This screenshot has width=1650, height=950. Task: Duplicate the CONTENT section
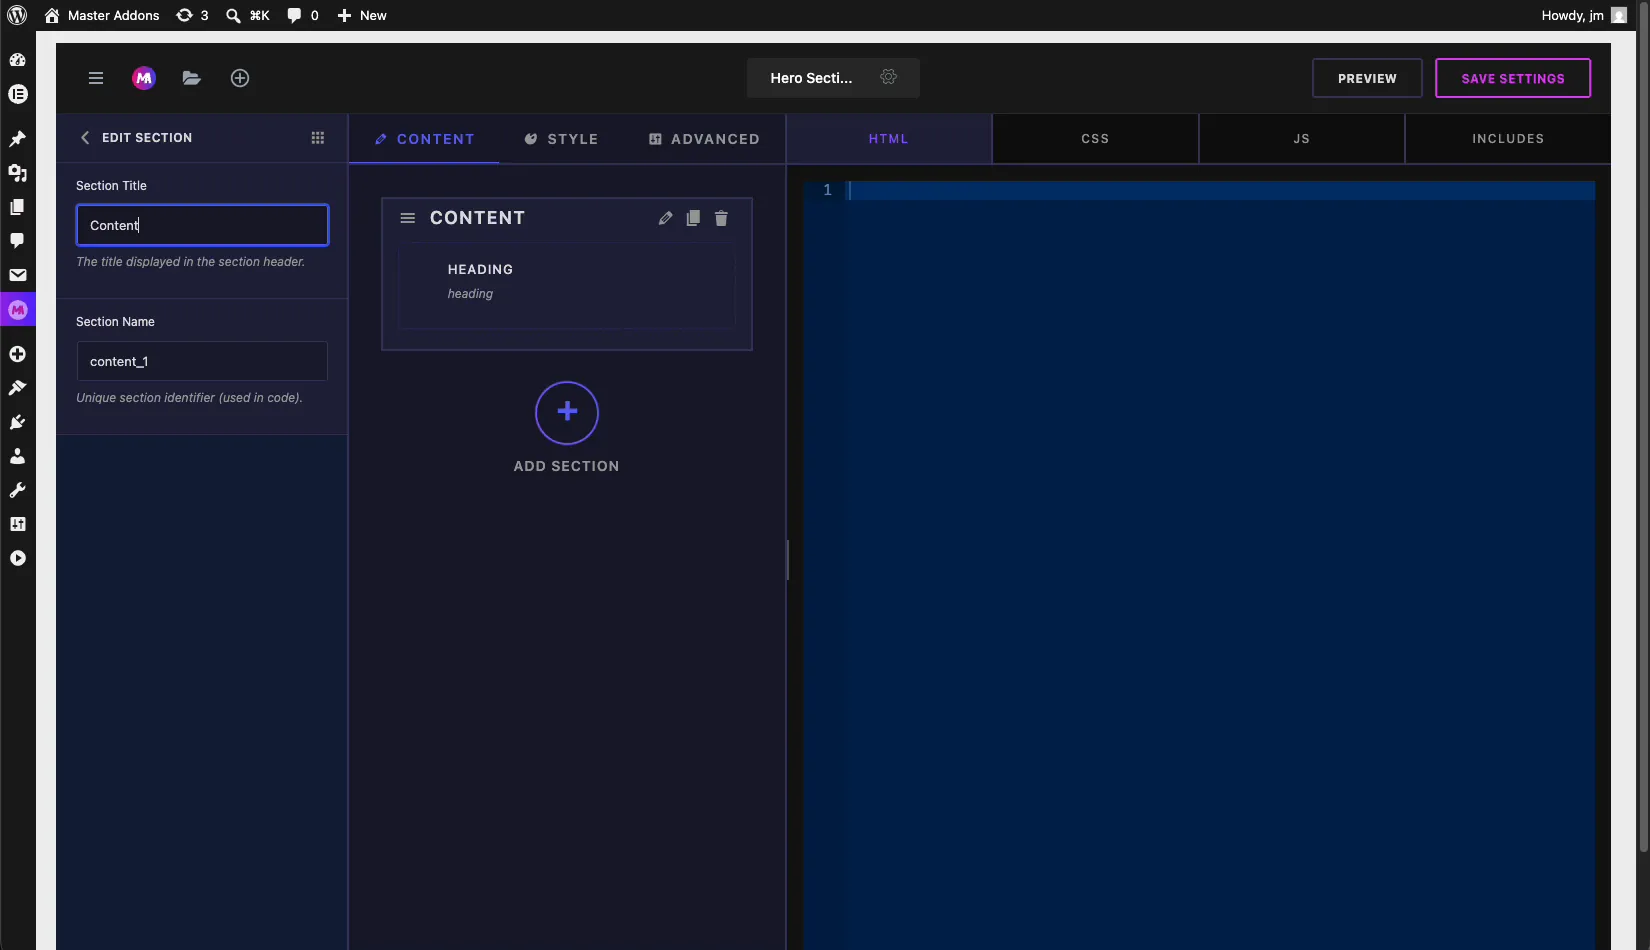point(693,218)
